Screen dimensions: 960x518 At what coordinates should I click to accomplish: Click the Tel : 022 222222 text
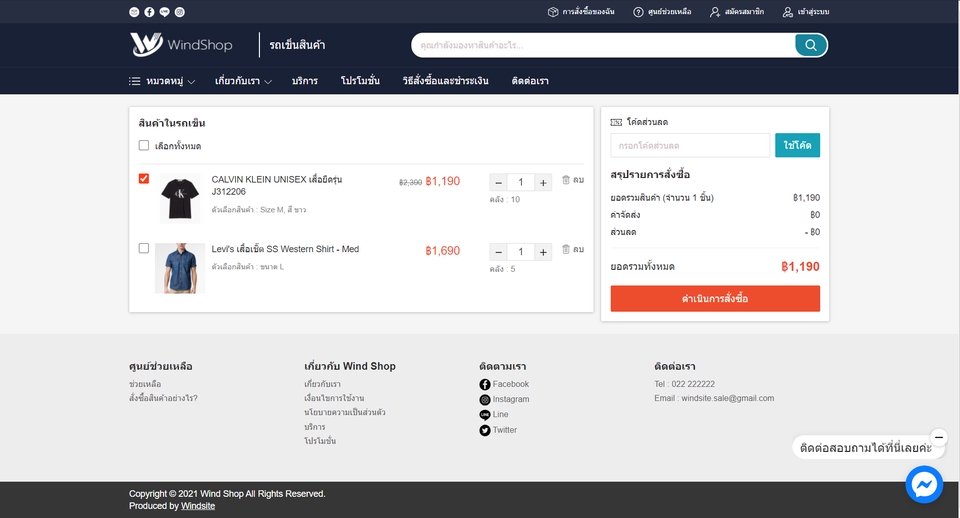point(684,384)
